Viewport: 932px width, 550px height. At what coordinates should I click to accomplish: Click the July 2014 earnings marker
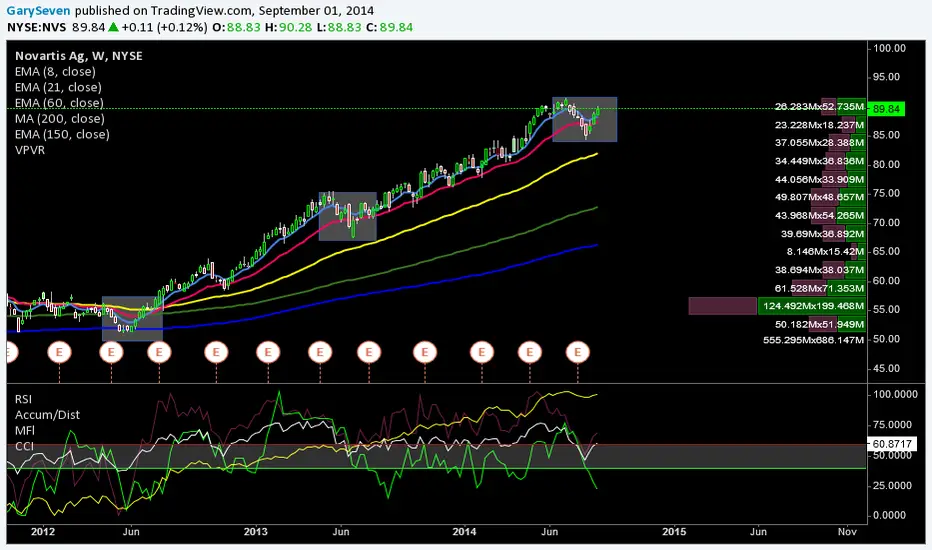(x=577, y=352)
